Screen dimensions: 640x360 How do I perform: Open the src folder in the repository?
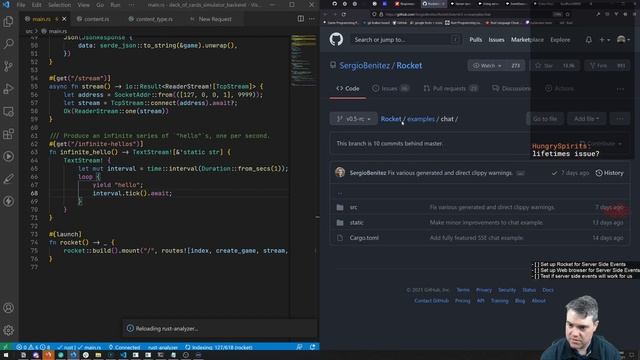click(353, 207)
